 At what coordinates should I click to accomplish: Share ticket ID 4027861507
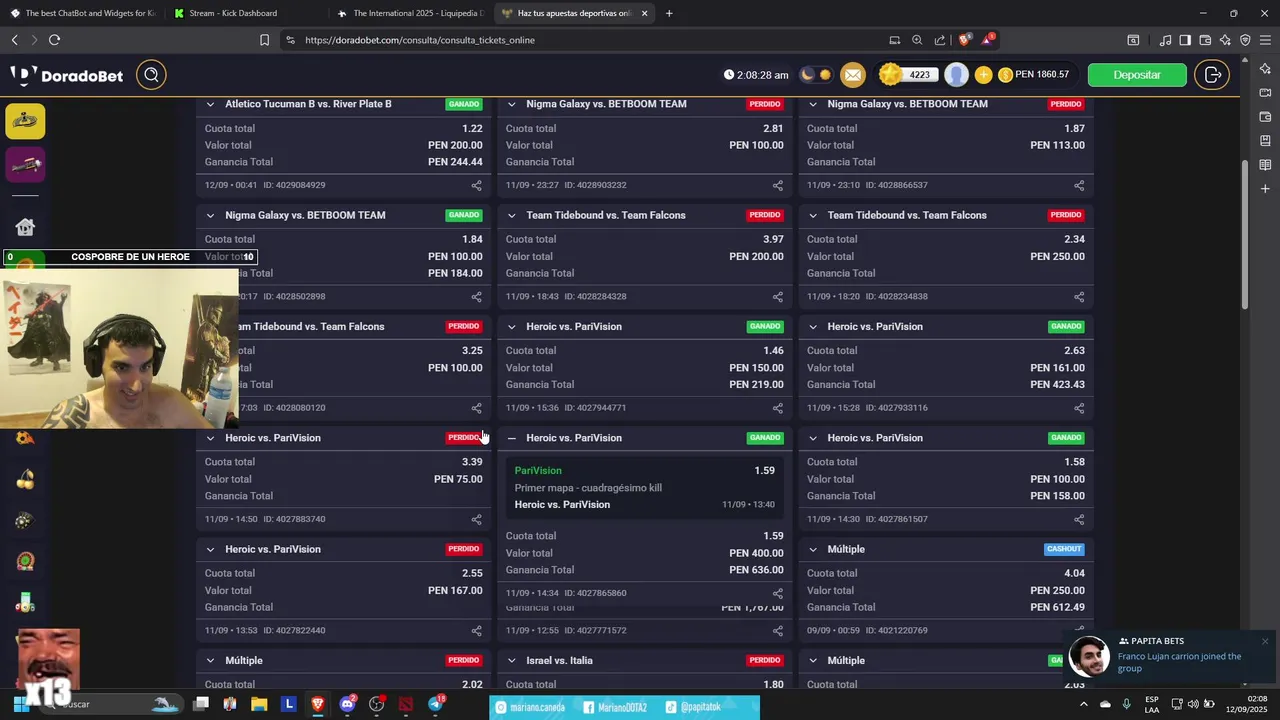pyautogui.click(x=1079, y=519)
